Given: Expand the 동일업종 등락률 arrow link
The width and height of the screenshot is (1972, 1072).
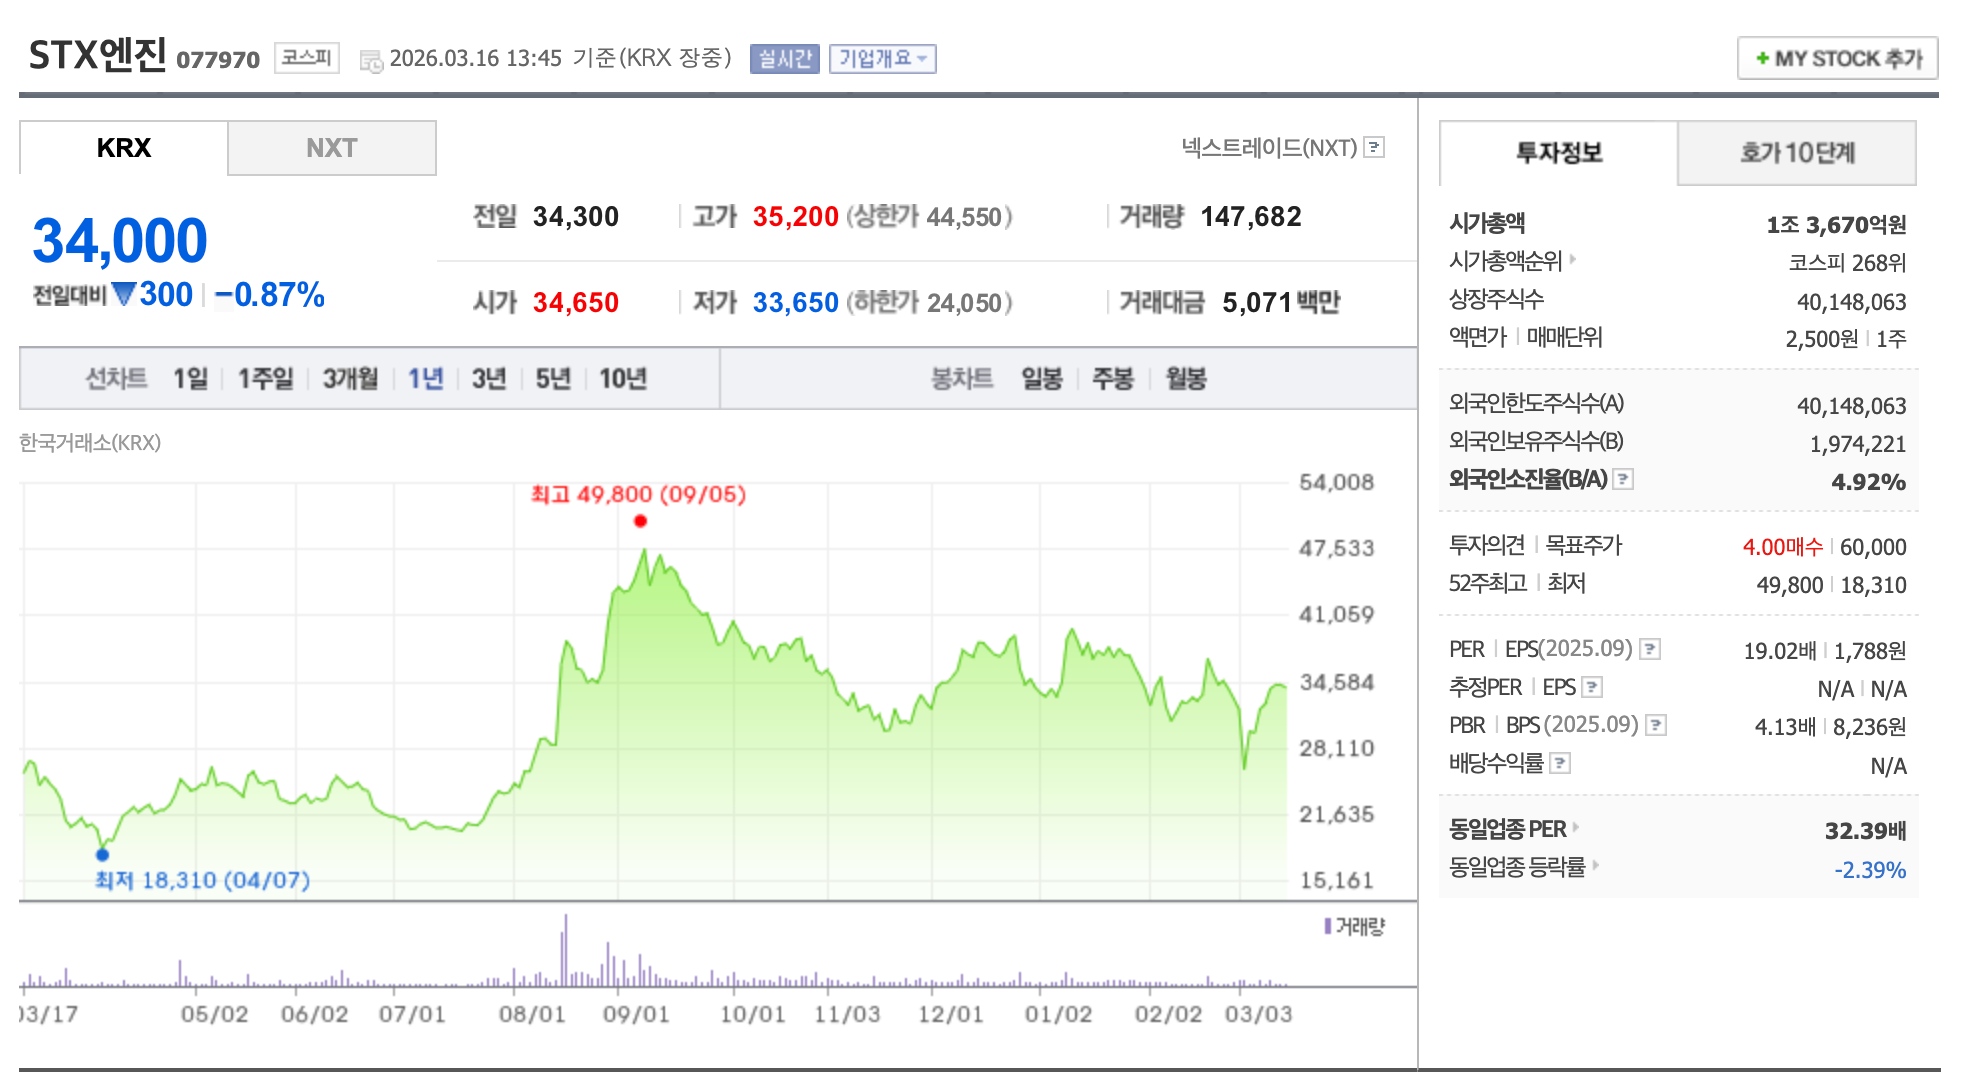Looking at the screenshot, I should coord(1595,865).
